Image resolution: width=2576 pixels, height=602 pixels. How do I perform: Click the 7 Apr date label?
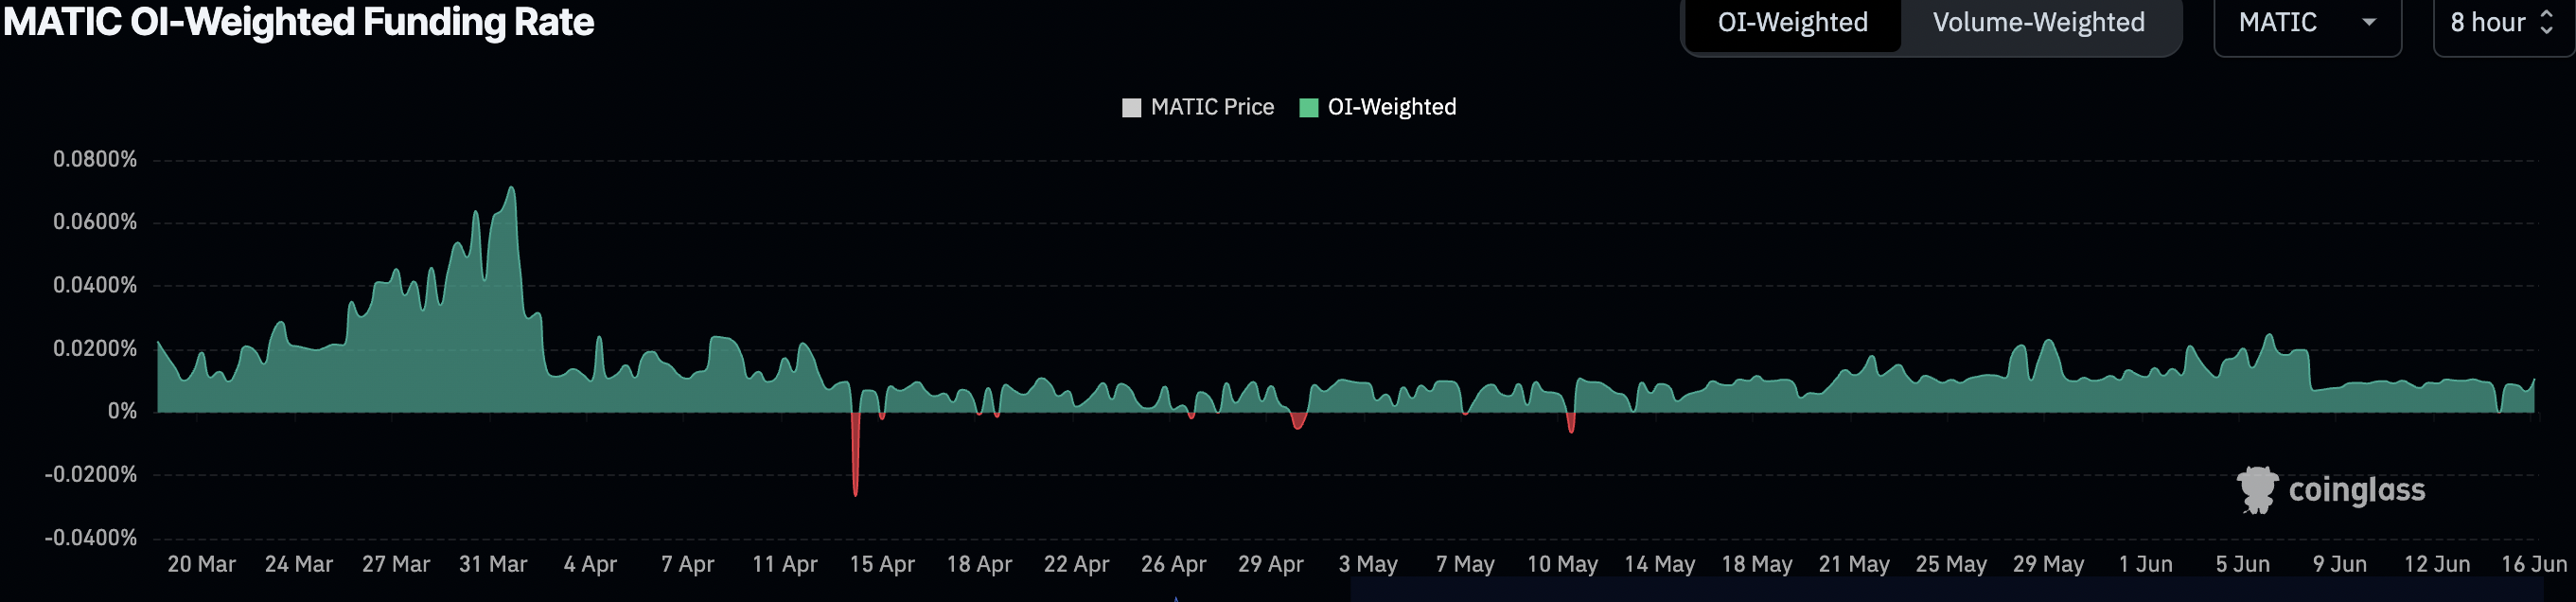(687, 564)
